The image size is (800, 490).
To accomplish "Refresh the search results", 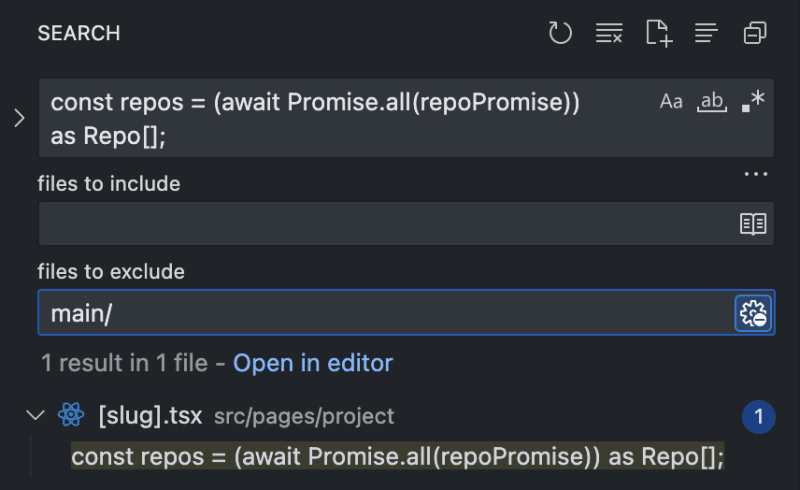I will click(x=560, y=33).
